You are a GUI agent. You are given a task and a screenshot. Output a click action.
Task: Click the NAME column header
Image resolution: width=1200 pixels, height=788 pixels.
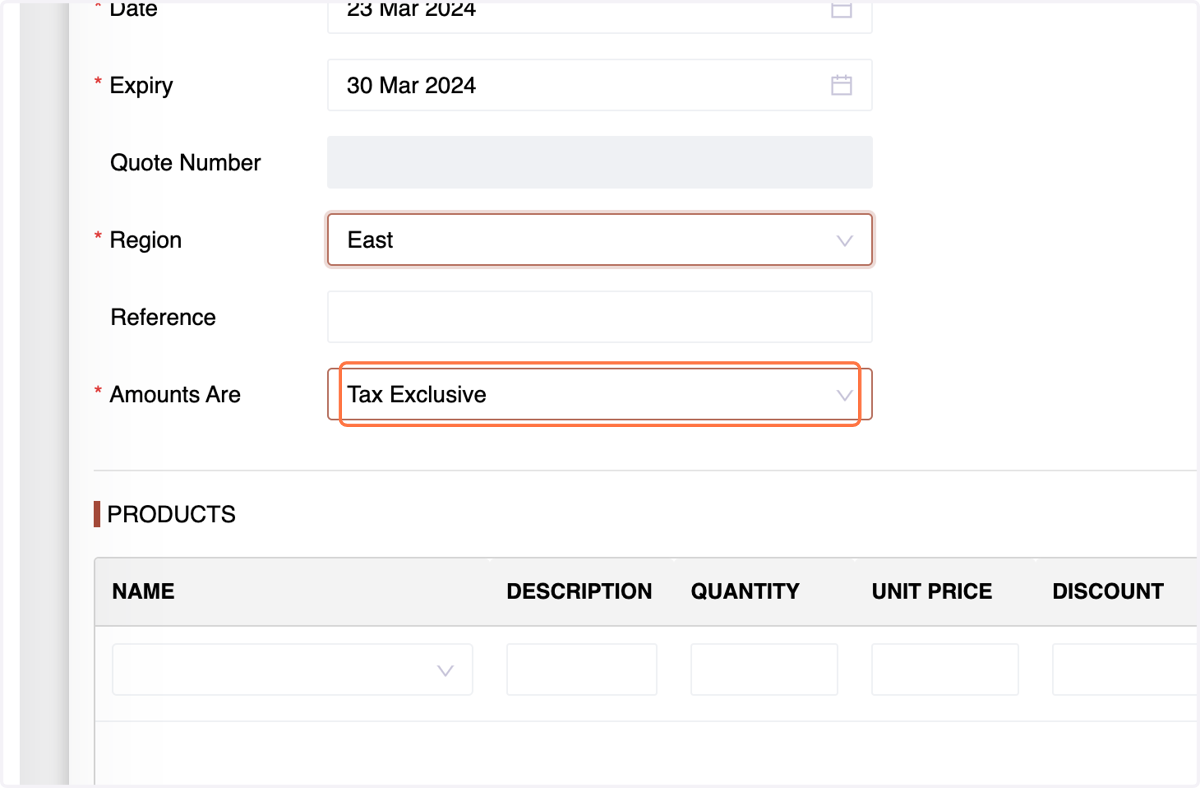[143, 591]
